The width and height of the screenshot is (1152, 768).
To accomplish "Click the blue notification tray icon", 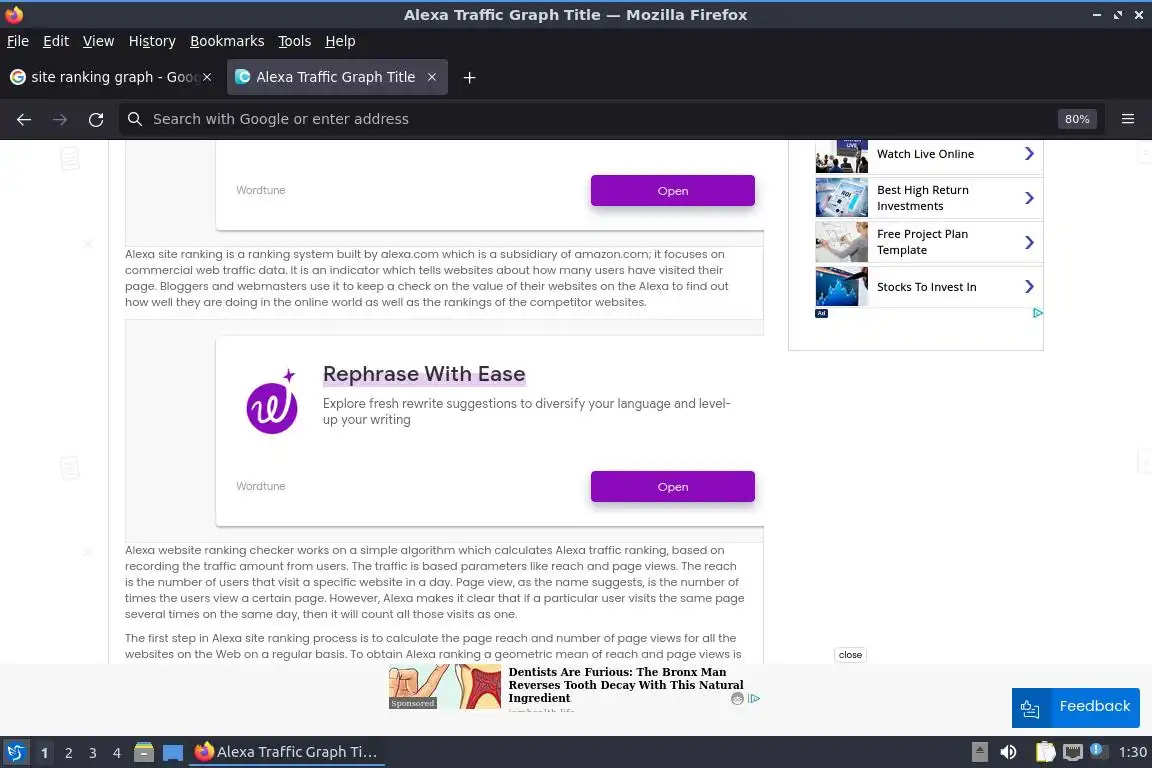I will click(1097, 750).
